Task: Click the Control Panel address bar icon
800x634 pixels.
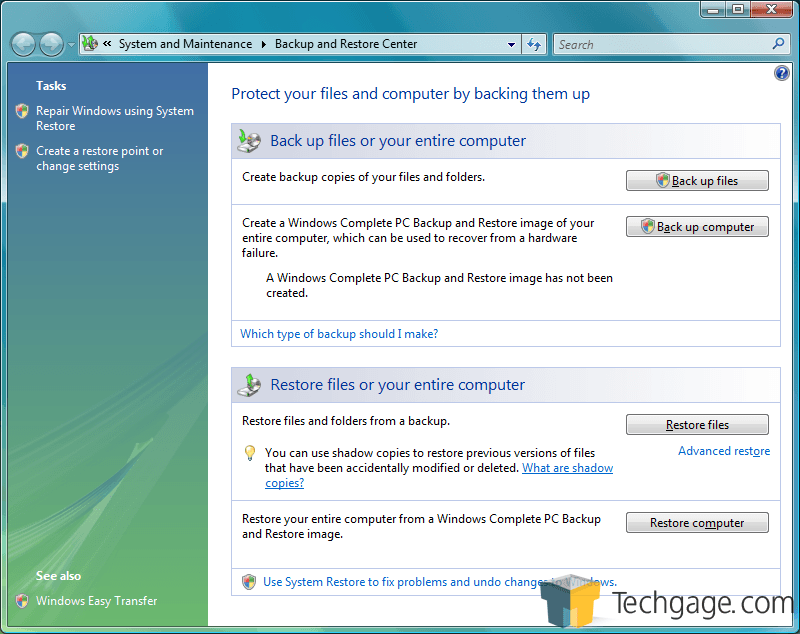Action: pos(90,43)
